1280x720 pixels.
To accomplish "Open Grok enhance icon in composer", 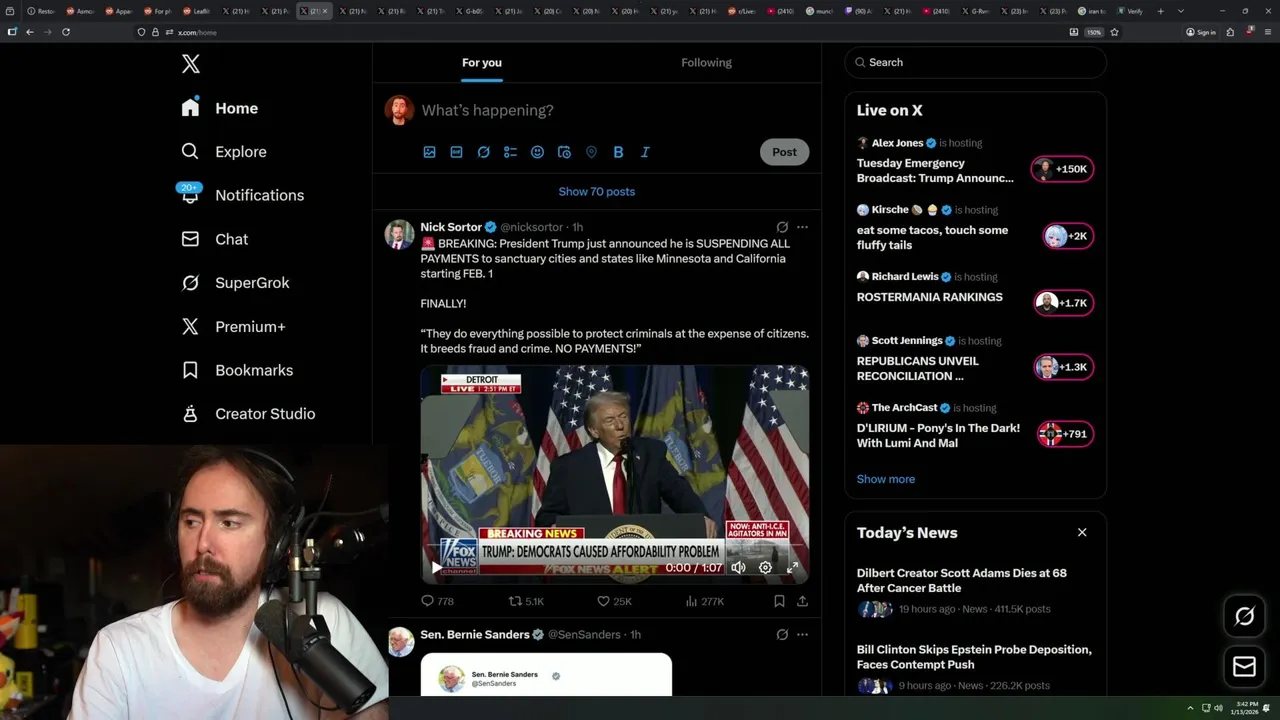I will coord(483,152).
